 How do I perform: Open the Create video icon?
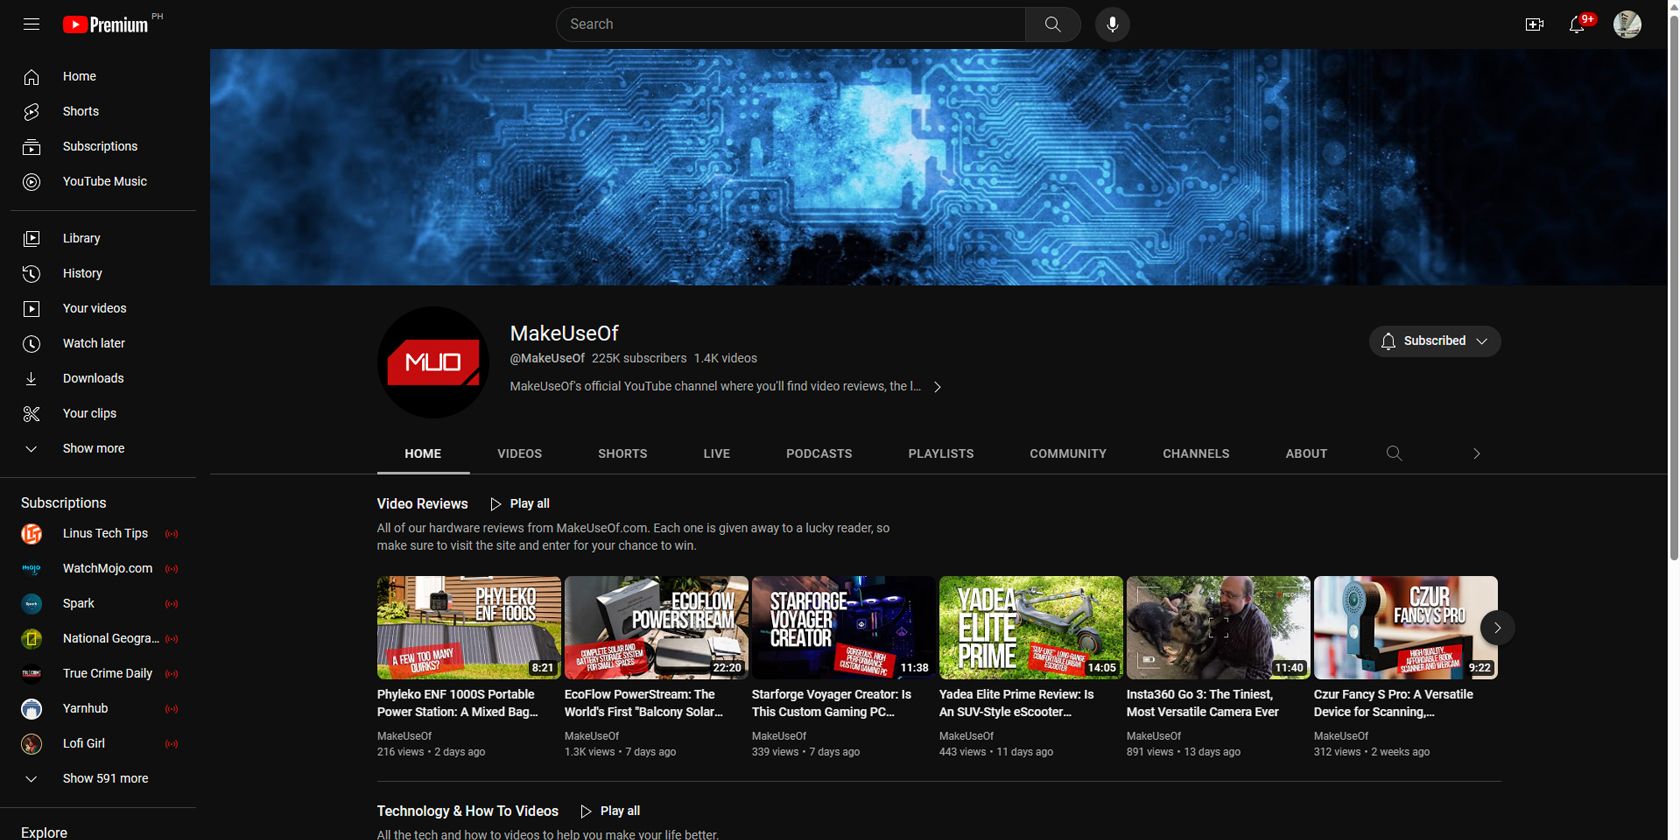pyautogui.click(x=1534, y=24)
